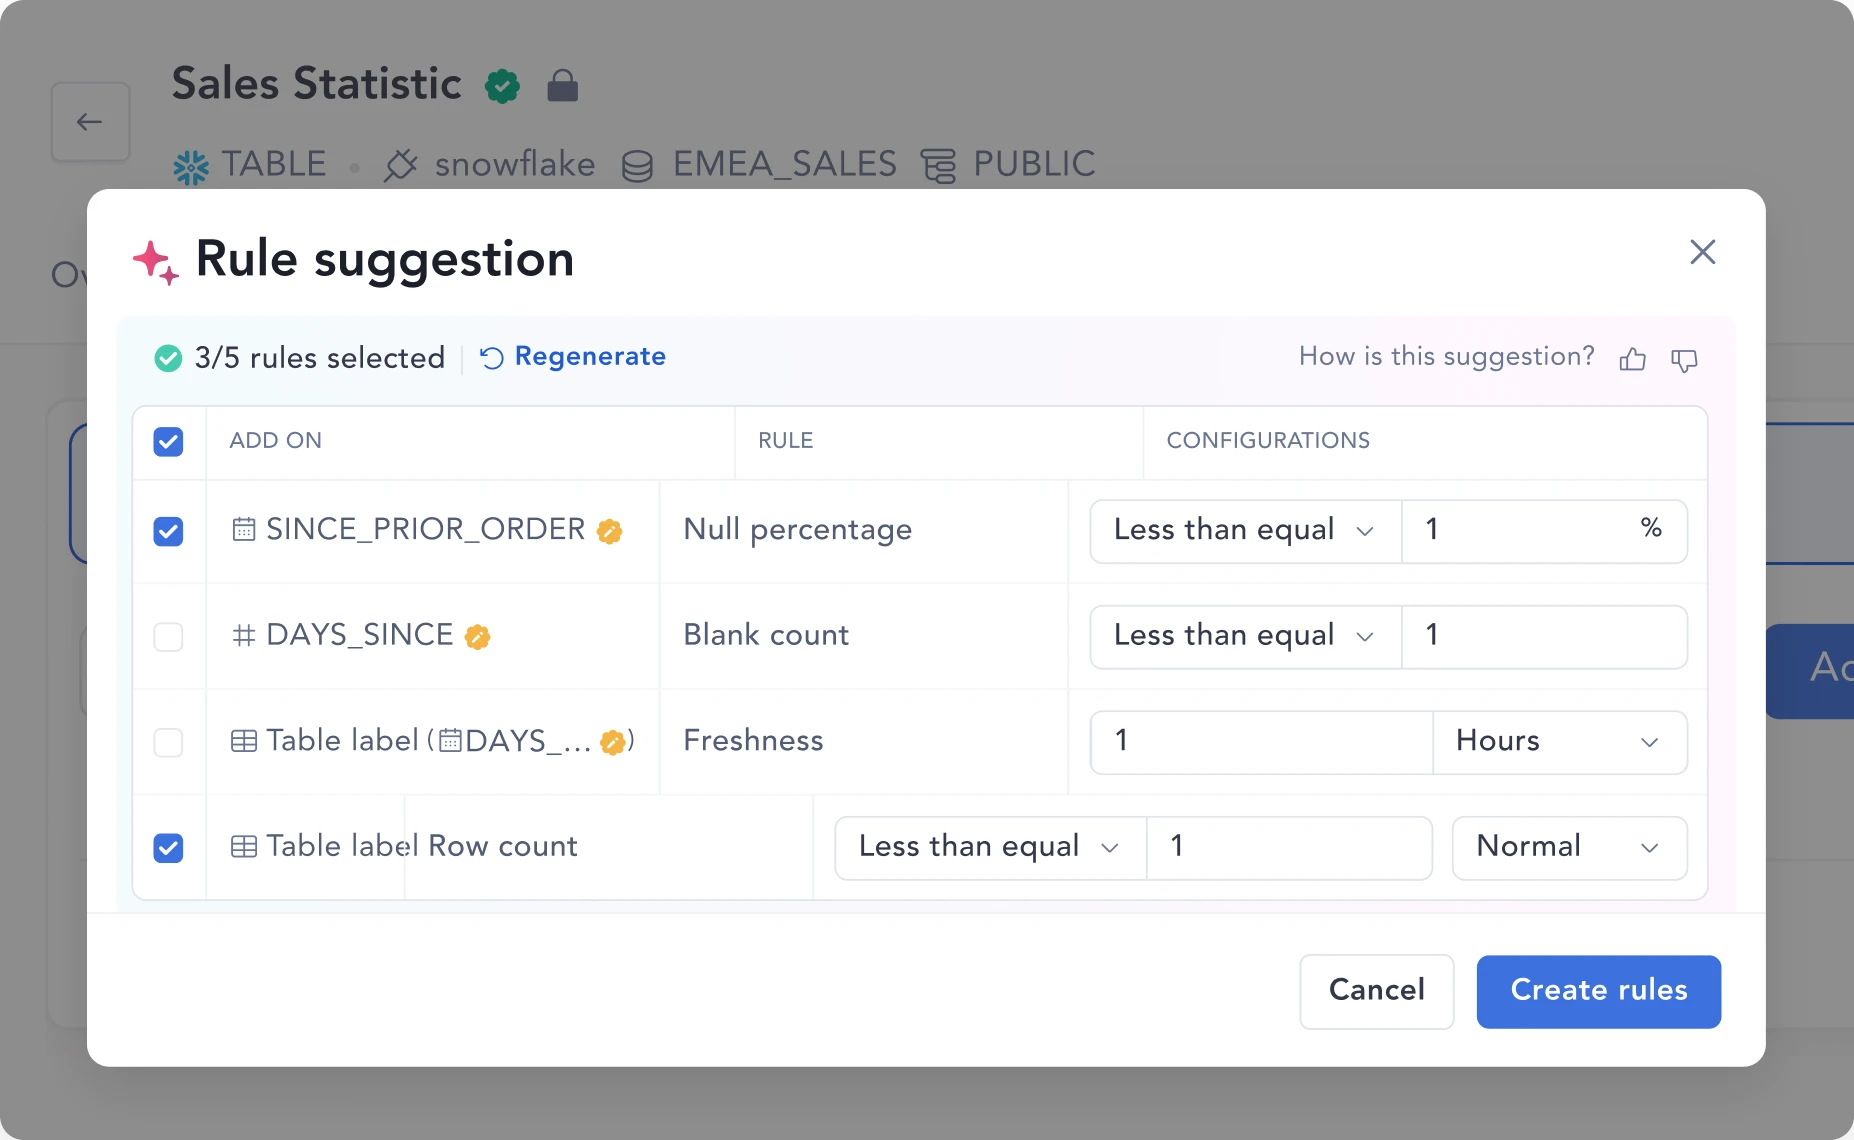
Task: Open Null percentage operator dropdown
Action: point(1245,531)
